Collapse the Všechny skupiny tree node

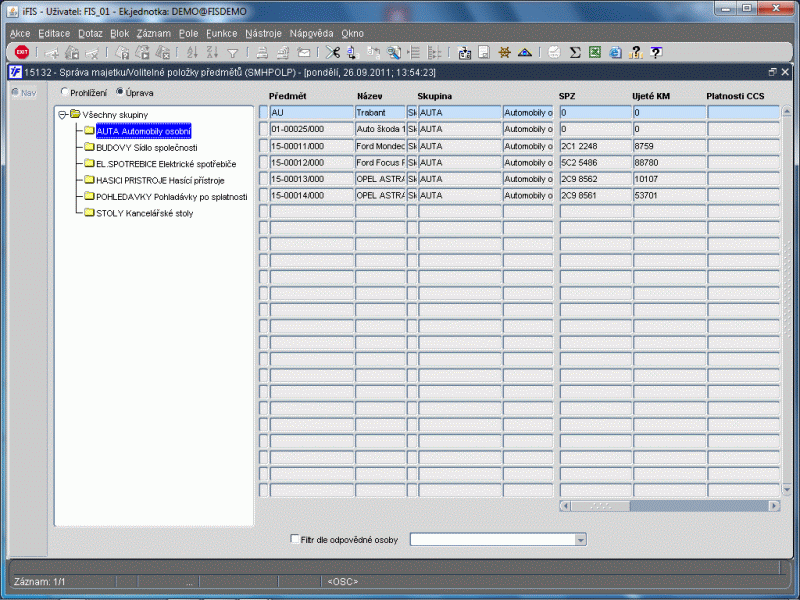(62, 114)
